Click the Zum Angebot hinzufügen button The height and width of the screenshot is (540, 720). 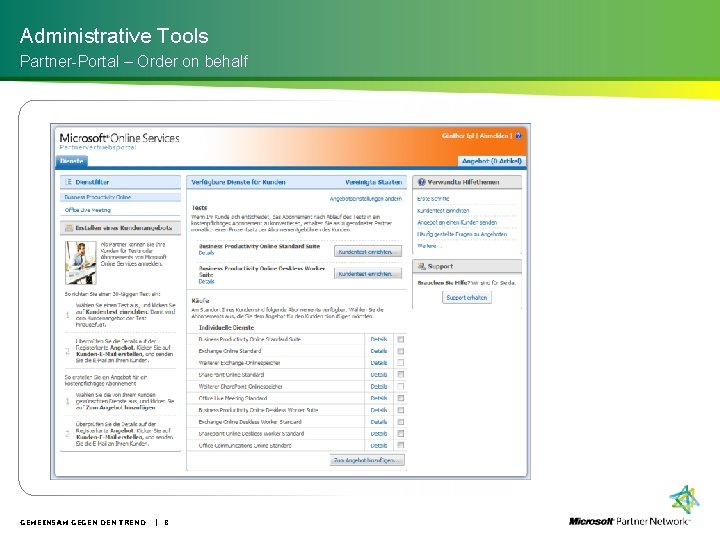[x=367, y=460]
